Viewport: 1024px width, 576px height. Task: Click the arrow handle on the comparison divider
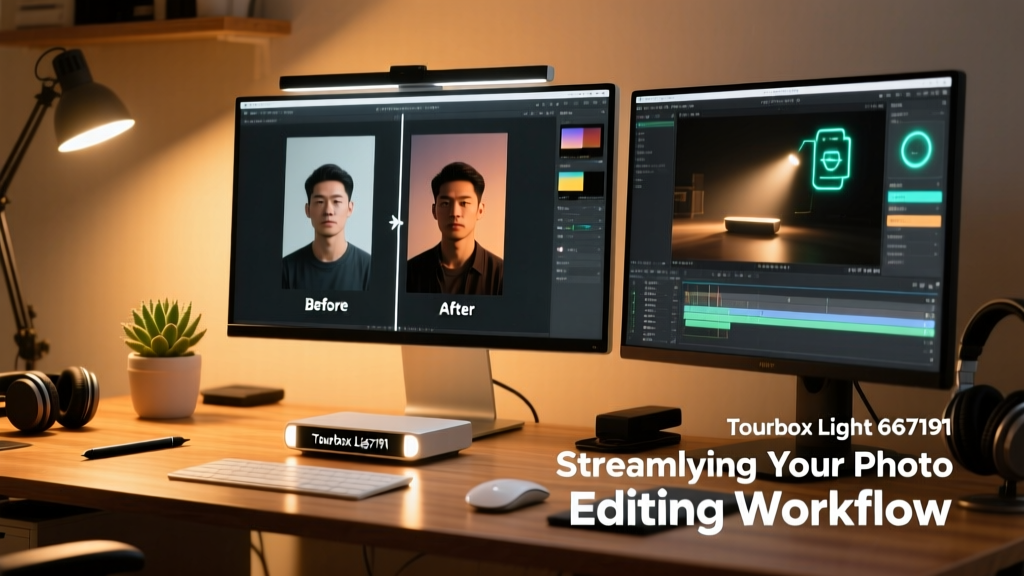point(396,223)
